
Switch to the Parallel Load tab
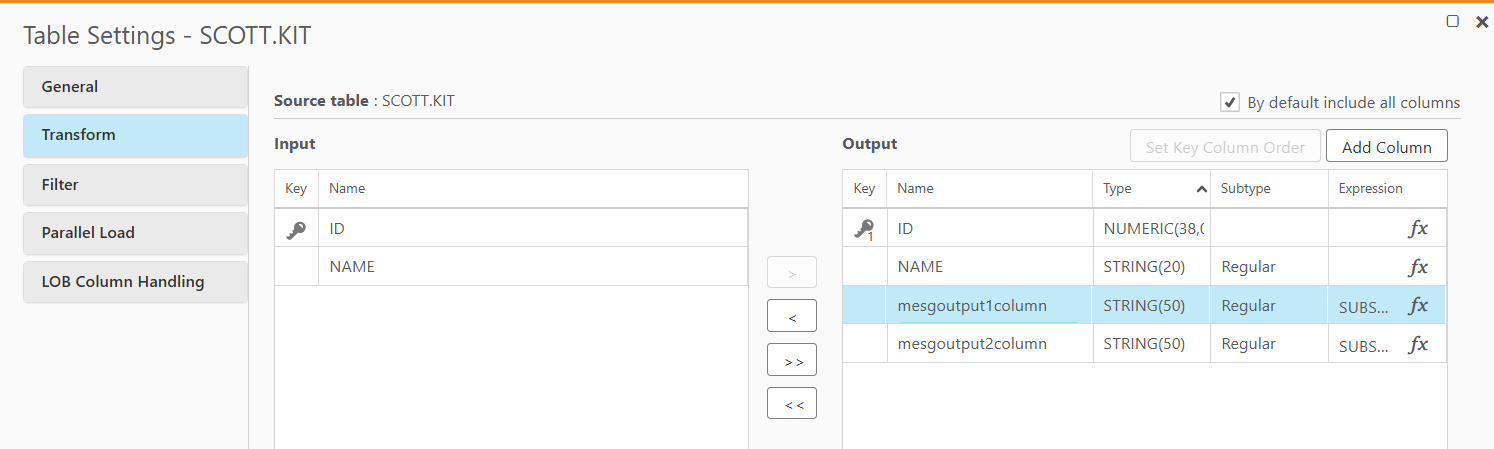[135, 232]
